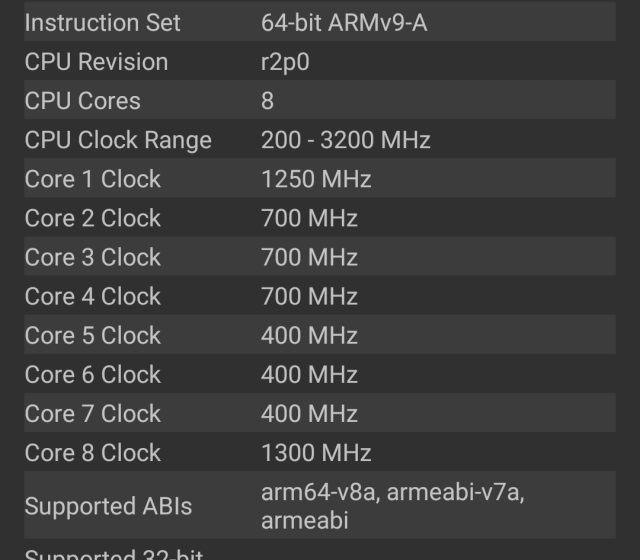Tap the Core 5 Clock label

pyautogui.click(x=92, y=335)
